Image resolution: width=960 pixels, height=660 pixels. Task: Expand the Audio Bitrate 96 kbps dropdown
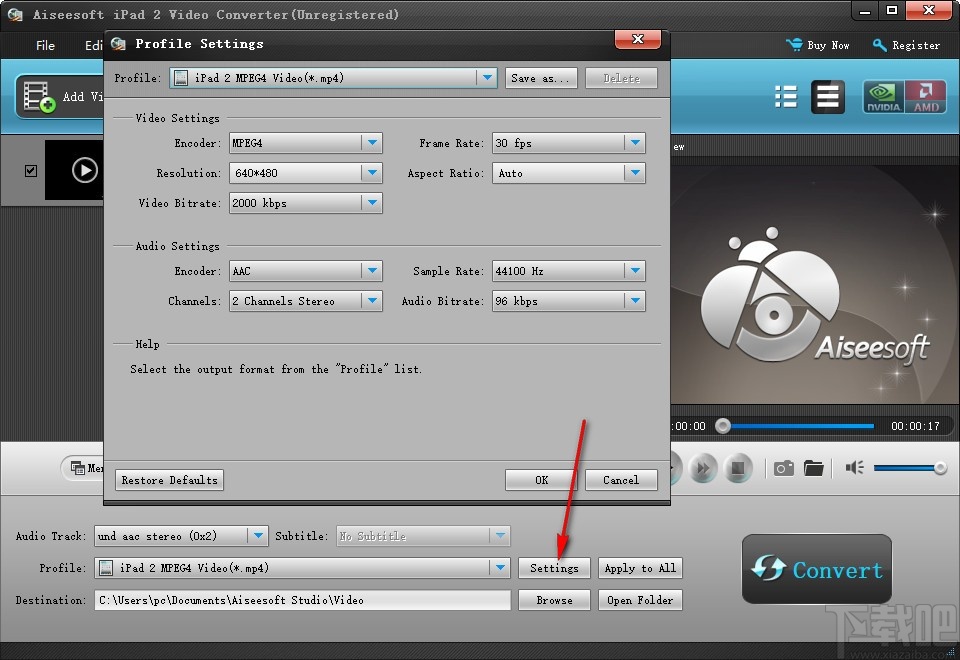[x=635, y=301]
